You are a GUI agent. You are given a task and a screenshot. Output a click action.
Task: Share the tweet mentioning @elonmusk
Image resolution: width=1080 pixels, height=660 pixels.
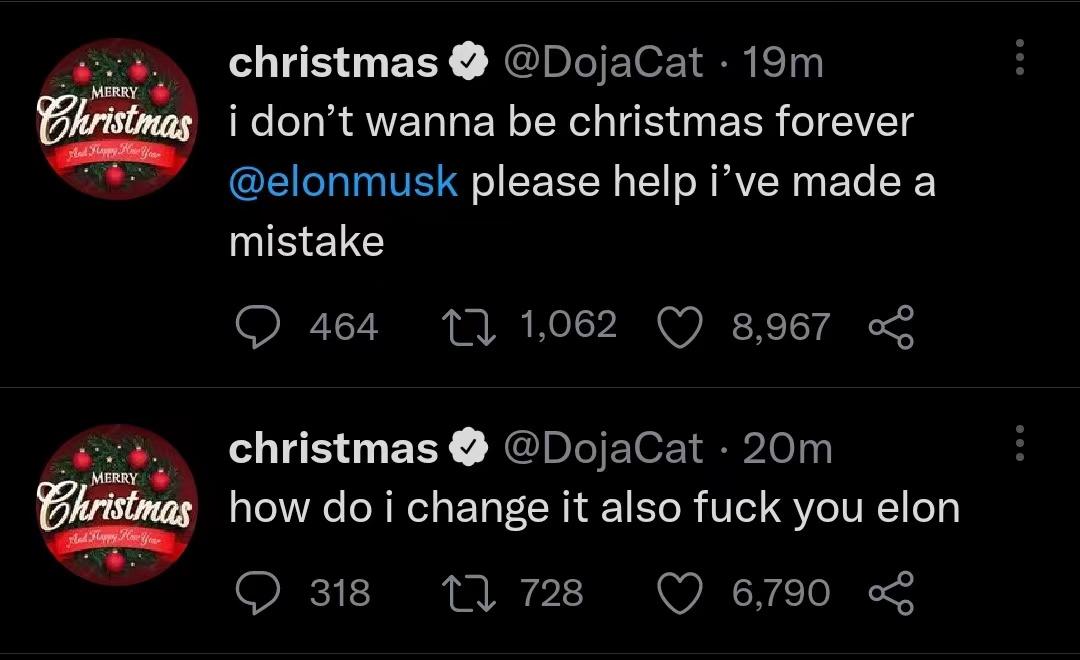[892, 327]
